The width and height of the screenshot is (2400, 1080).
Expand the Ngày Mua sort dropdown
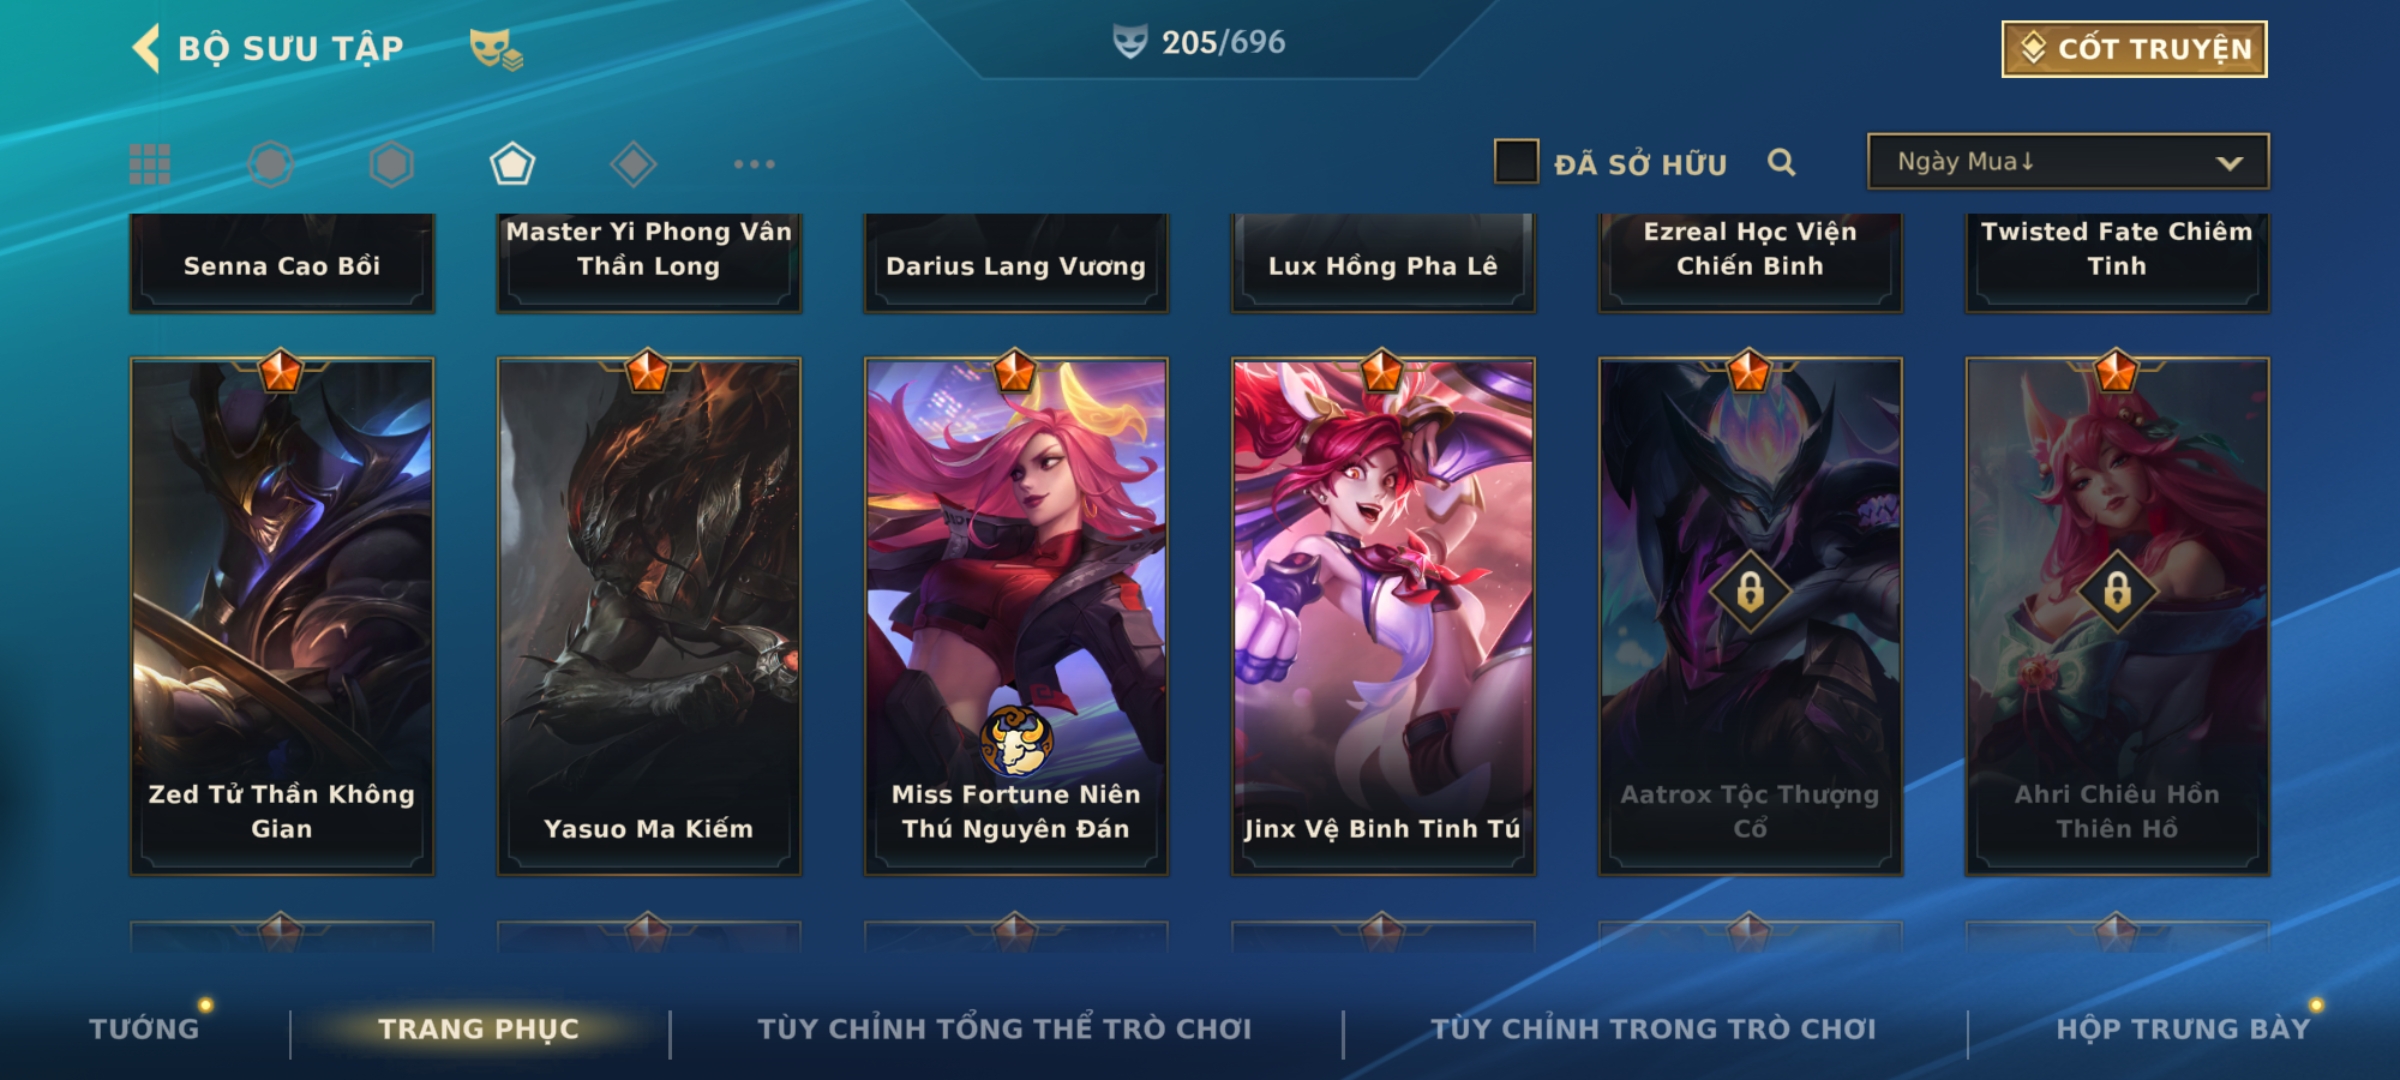point(2068,162)
